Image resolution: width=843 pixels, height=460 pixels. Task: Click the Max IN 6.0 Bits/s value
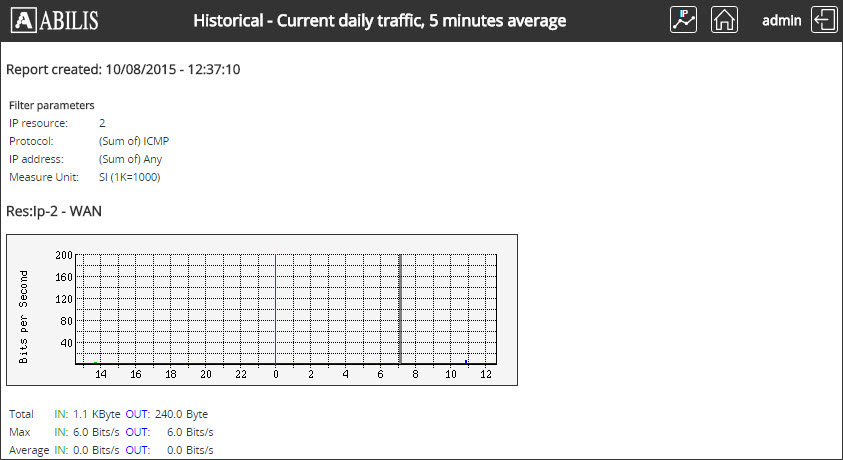(96, 432)
